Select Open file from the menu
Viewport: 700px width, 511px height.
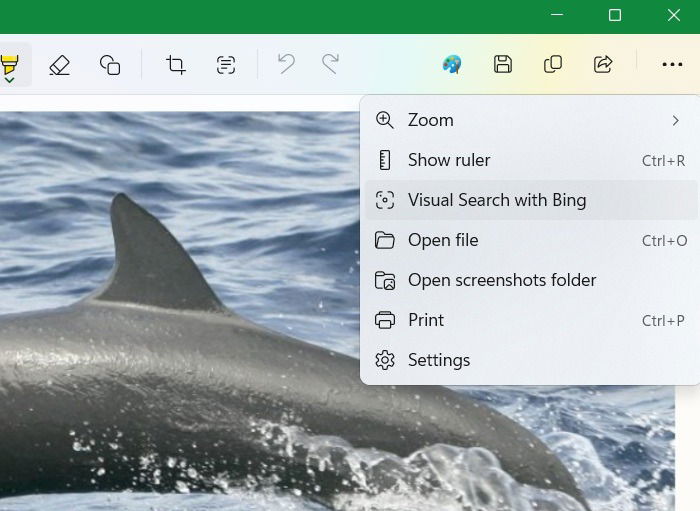click(530, 240)
